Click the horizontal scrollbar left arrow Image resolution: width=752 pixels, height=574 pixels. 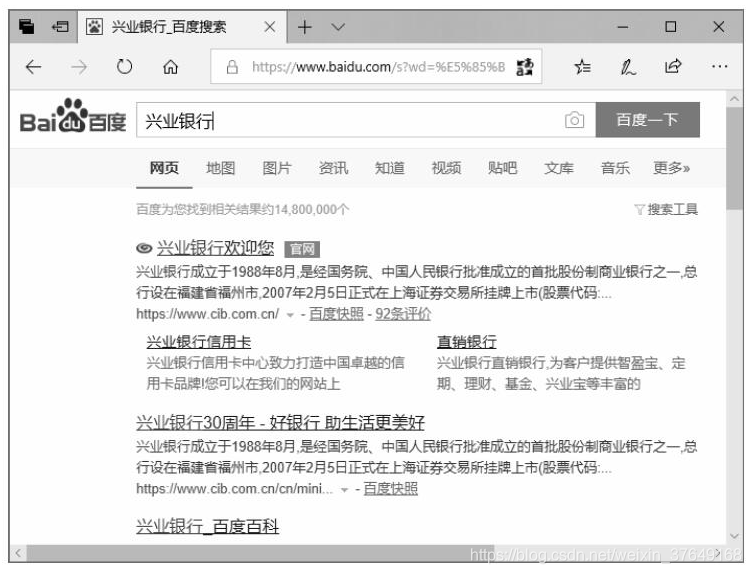(18, 553)
